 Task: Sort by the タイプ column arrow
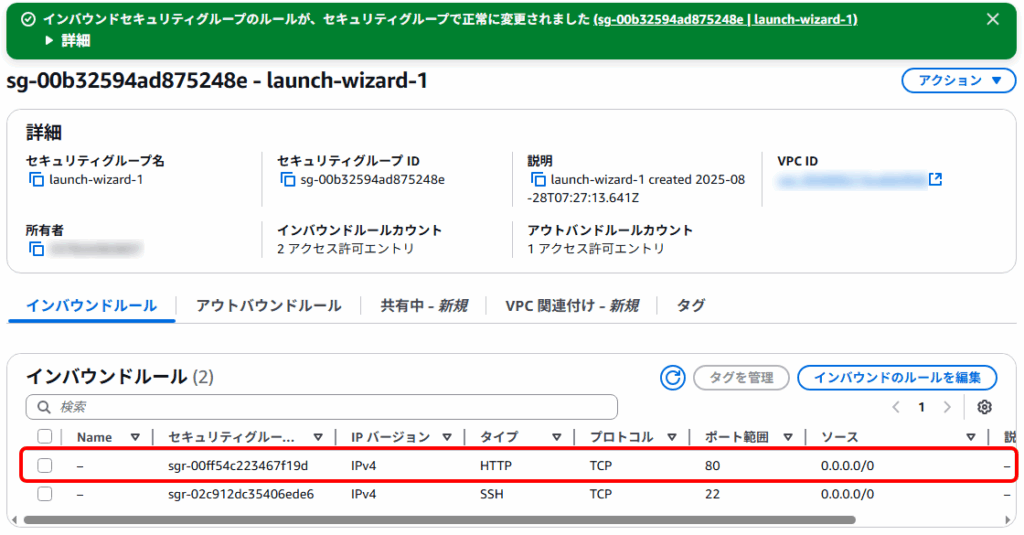558,437
